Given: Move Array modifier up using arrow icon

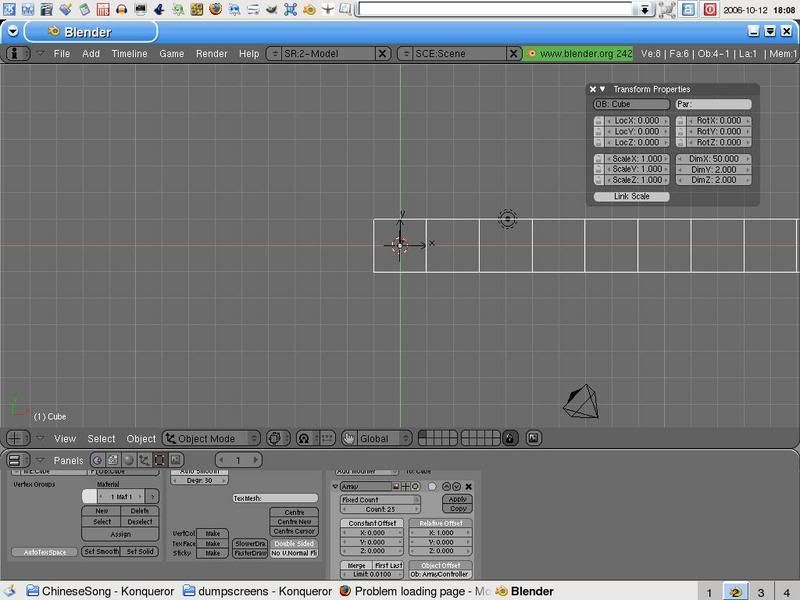Looking at the screenshot, I should tap(446, 487).
